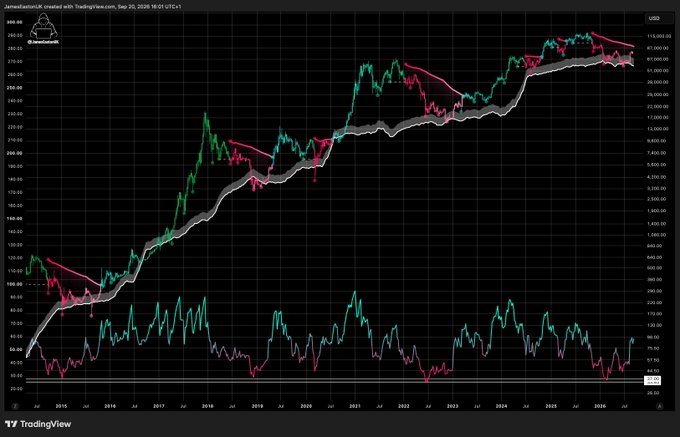Click the 2019 year label on time axis
Viewport: 680px width, 437px height.
pos(257,406)
